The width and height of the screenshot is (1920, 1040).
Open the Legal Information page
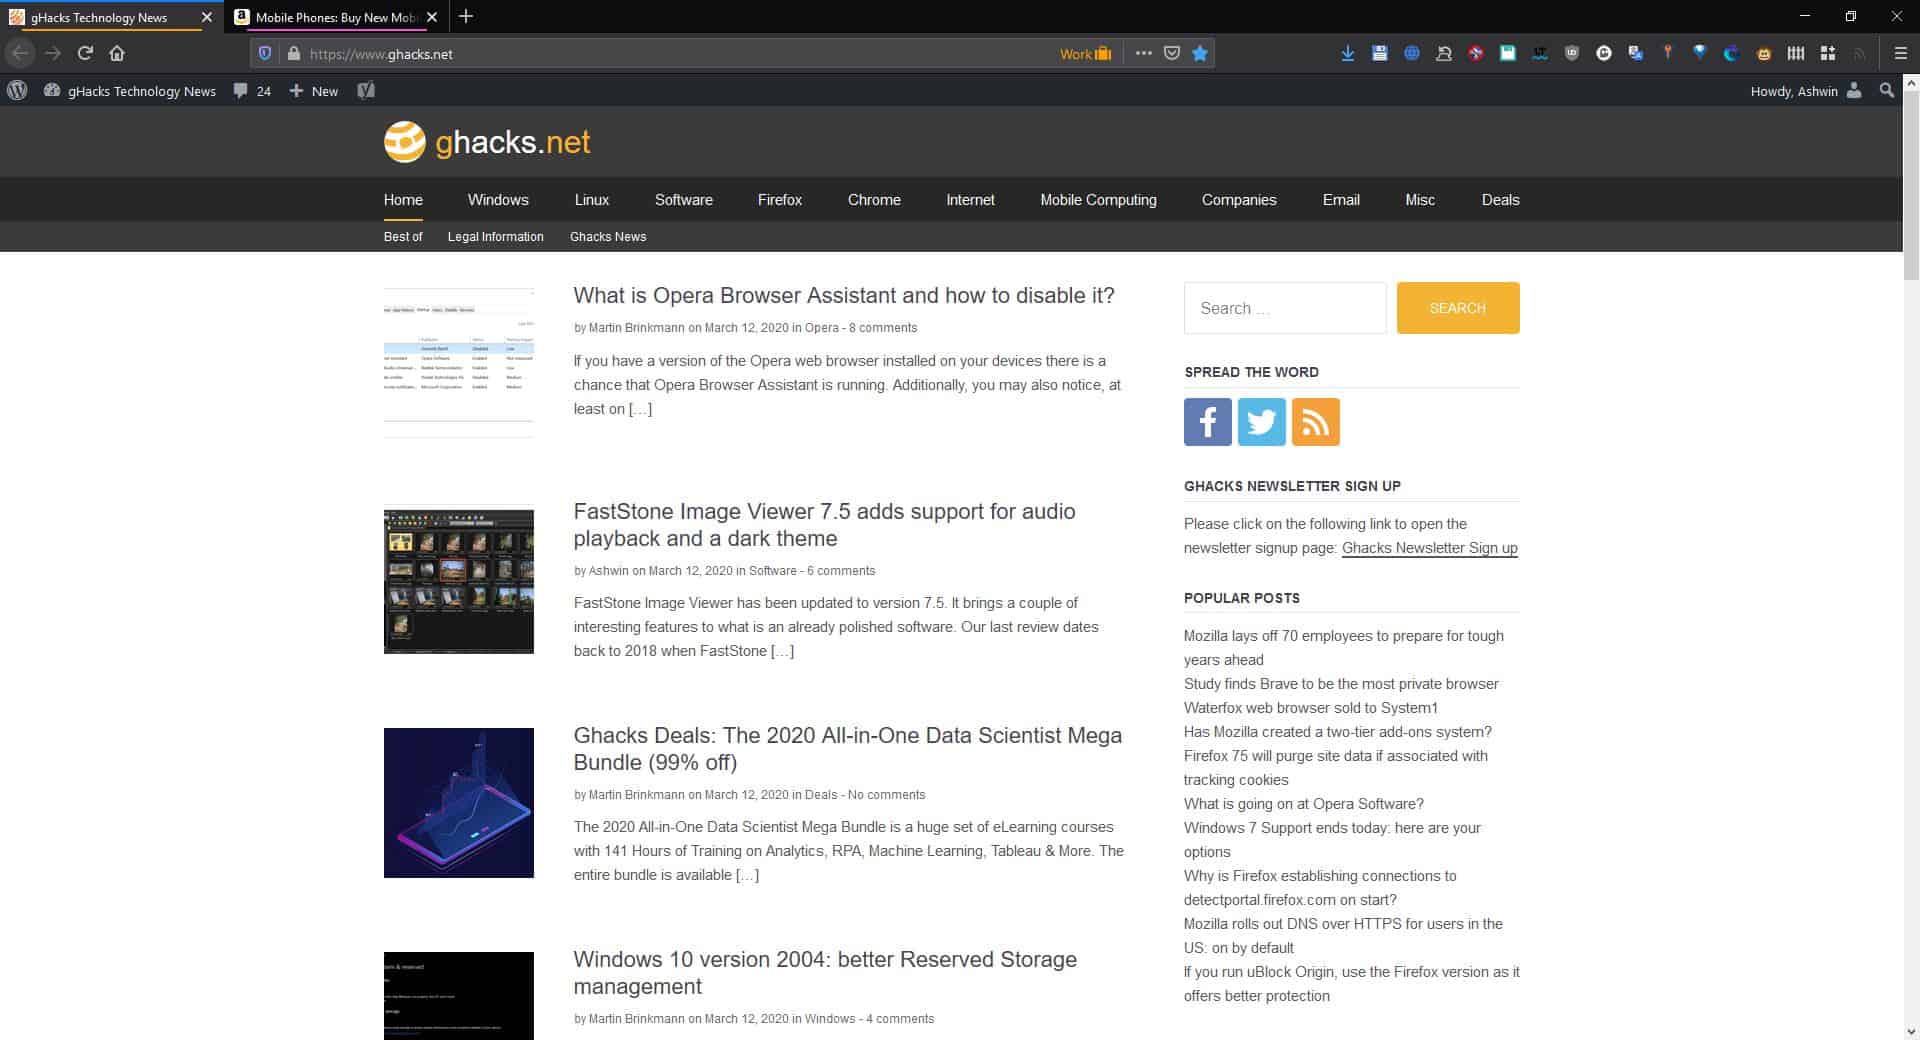496,237
